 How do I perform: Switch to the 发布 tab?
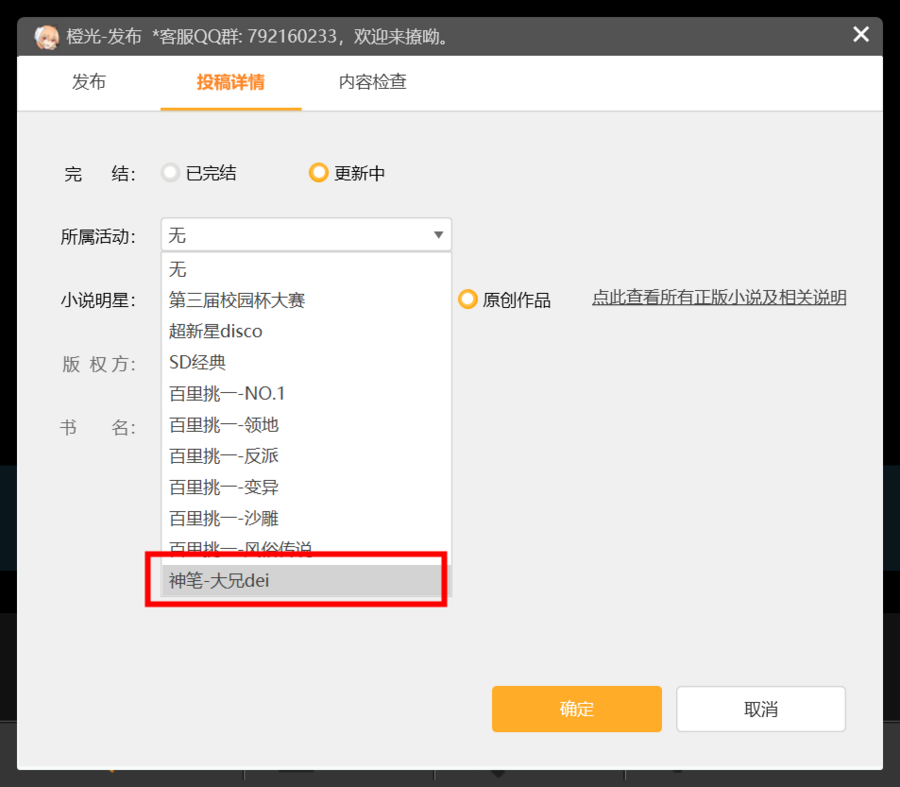click(89, 82)
